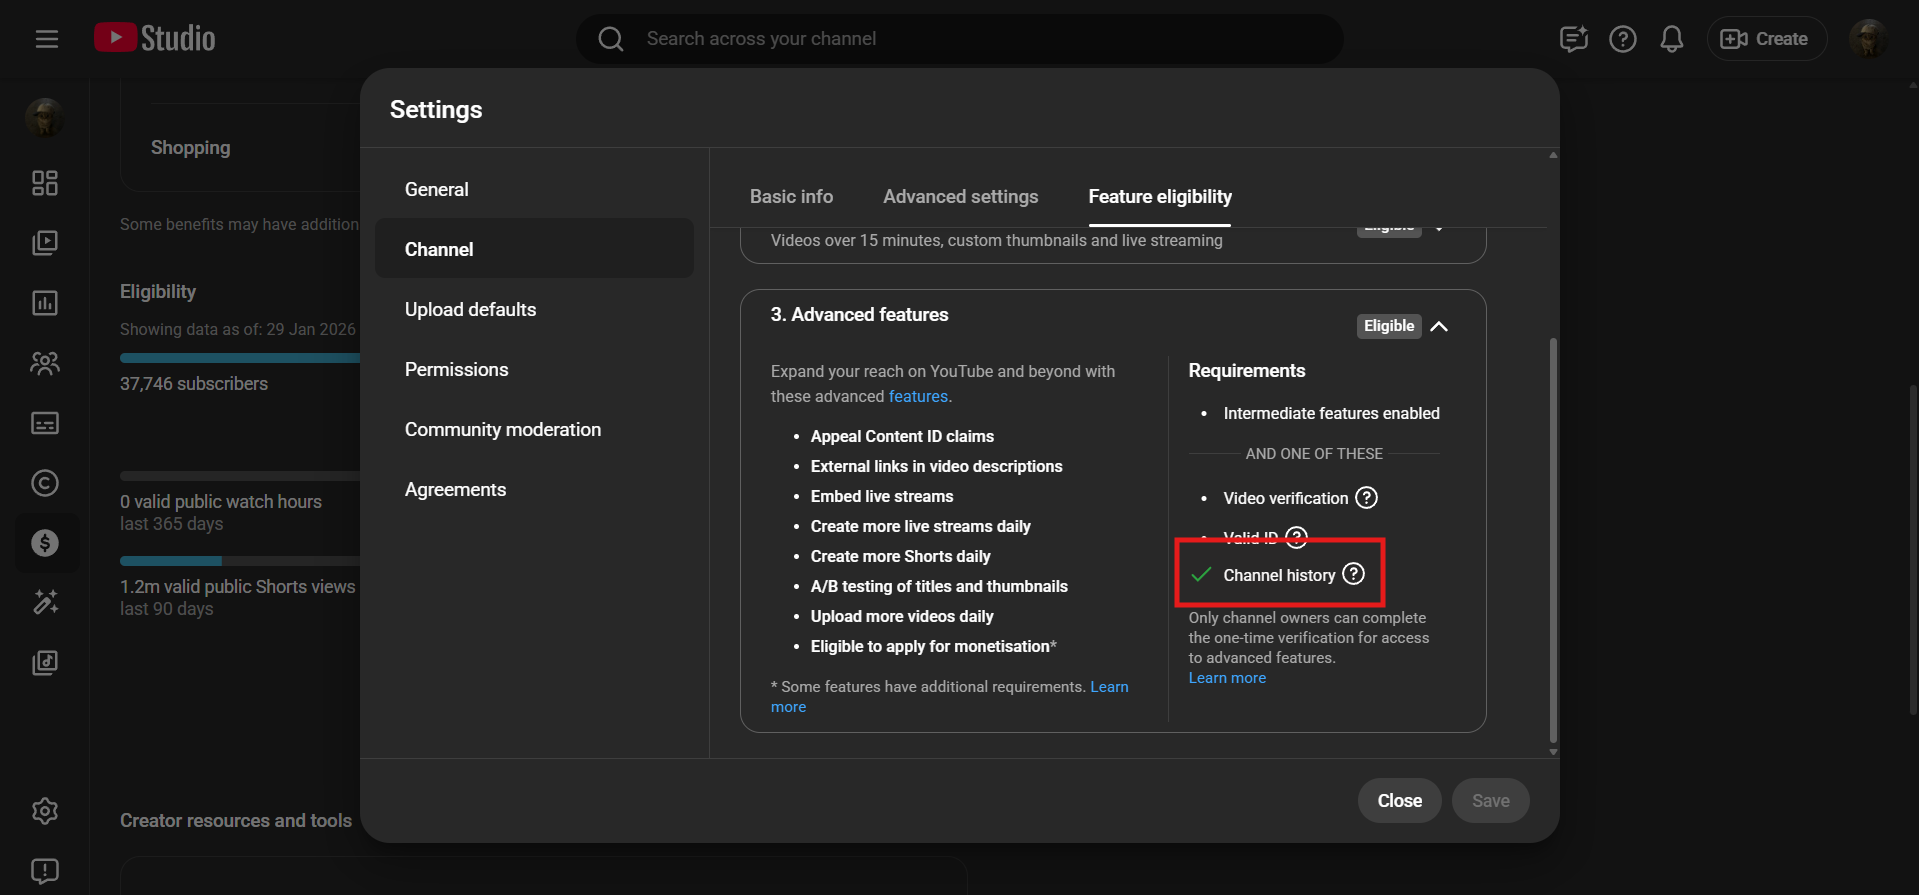Switch to the Advanced settings tab
This screenshot has height=895, width=1919.
point(960,197)
